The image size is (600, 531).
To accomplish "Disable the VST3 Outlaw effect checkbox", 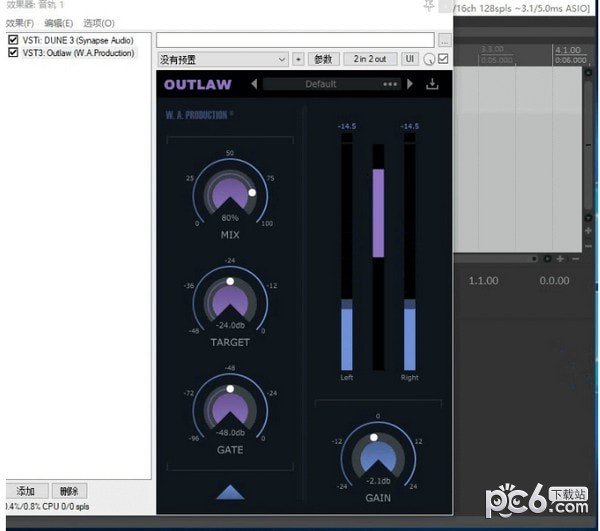I will (13, 53).
